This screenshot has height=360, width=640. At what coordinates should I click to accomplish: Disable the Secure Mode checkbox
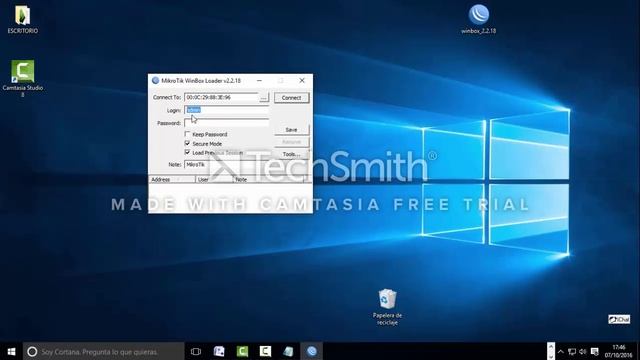187,143
